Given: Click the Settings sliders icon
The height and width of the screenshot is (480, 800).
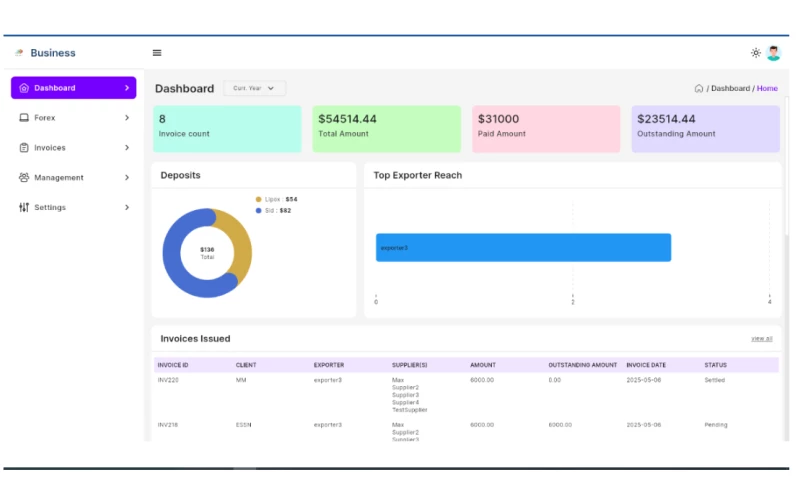Looking at the screenshot, I should [24, 208].
